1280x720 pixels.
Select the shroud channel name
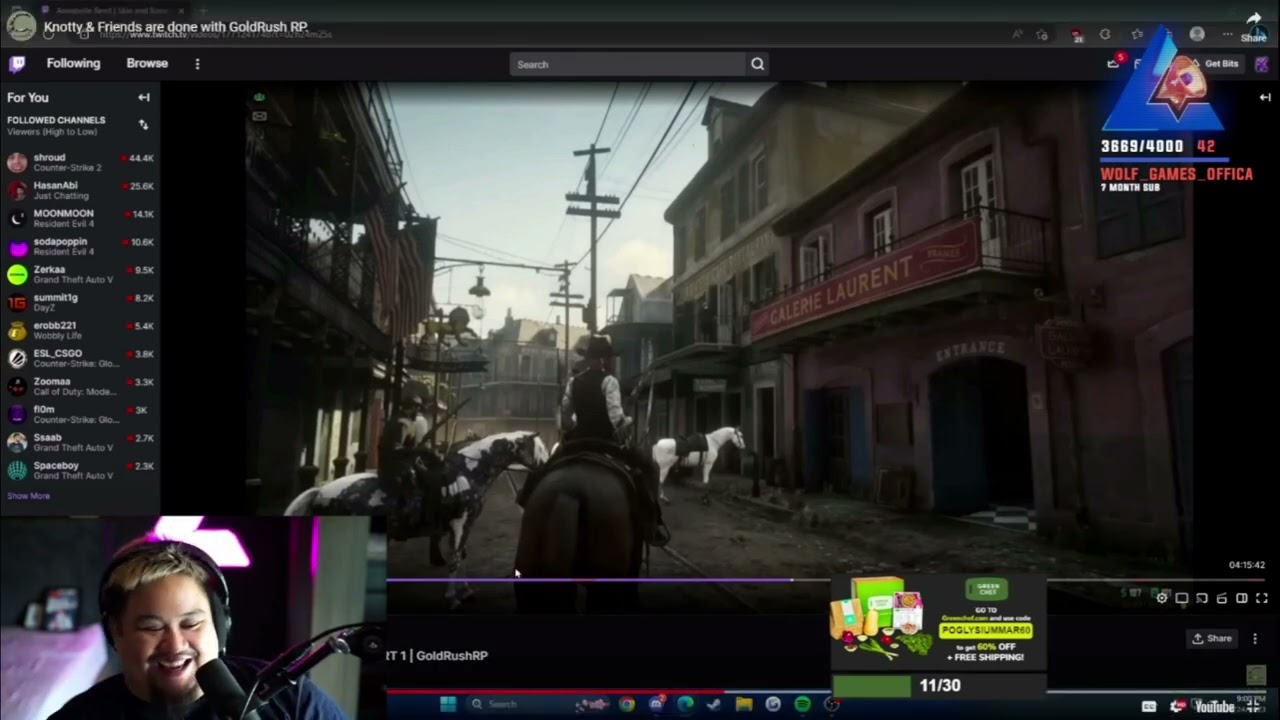click(x=49, y=157)
